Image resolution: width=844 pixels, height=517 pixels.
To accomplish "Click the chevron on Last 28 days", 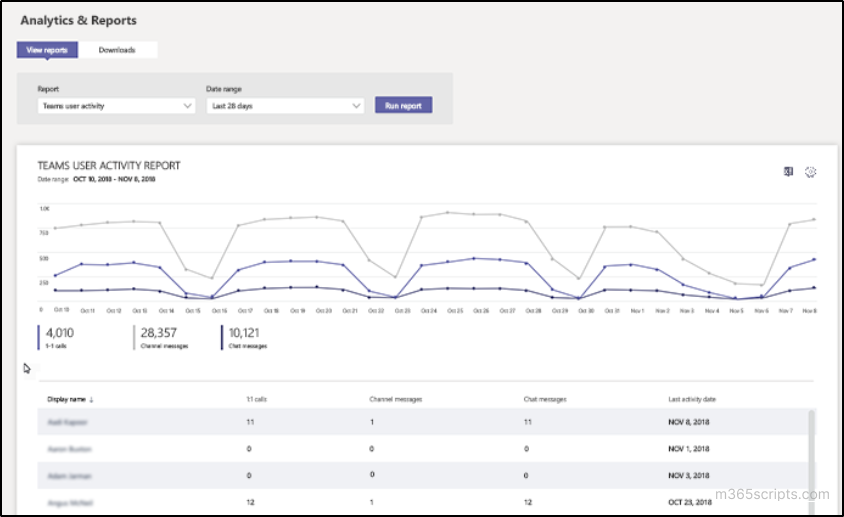I will click(x=356, y=106).
